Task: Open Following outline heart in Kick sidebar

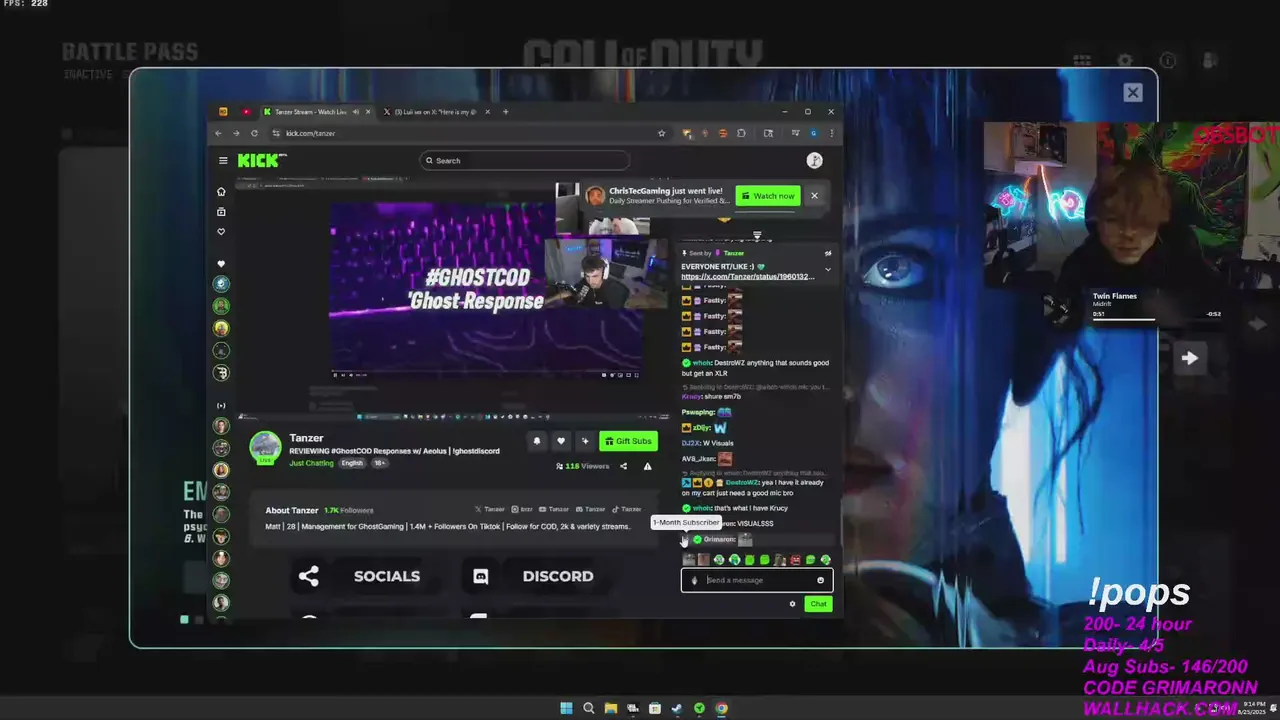Action: pos(222,232)
